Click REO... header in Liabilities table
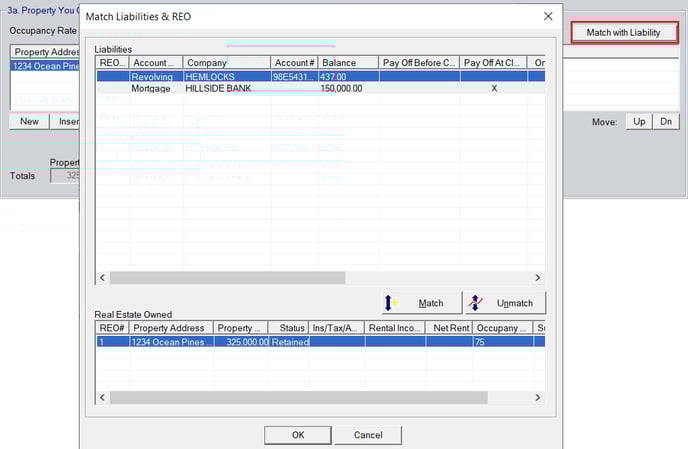The height and width of the screenshot is (449, 688). click(x=113, y=63)
